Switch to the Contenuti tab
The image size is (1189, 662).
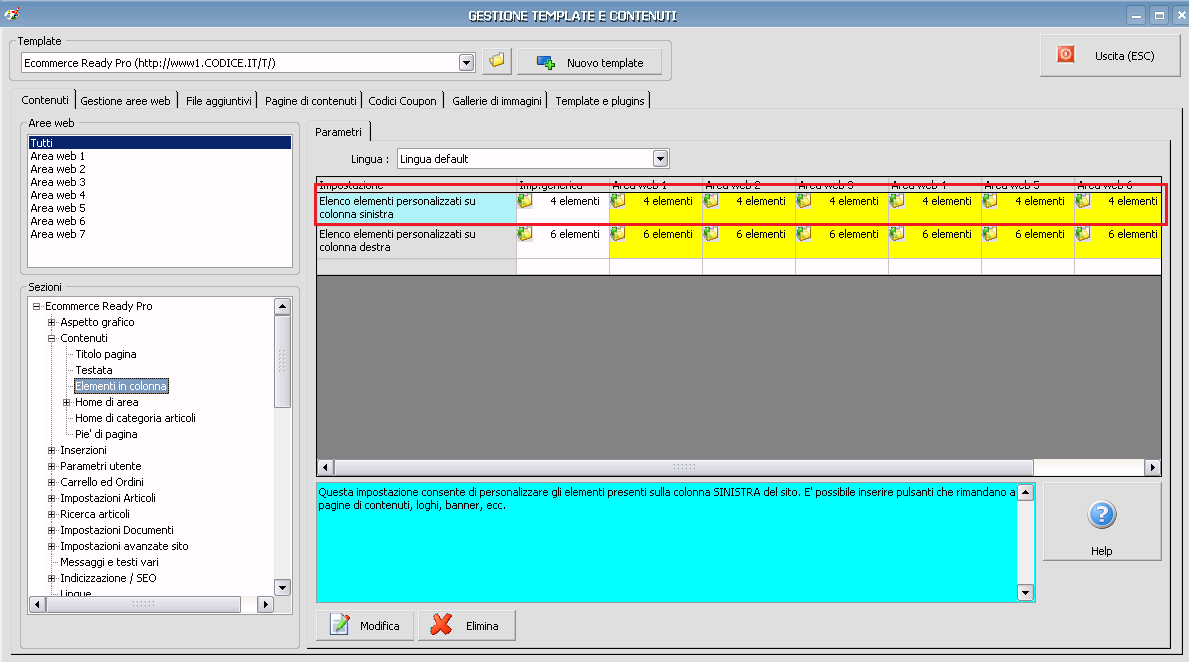coord(45,100)
